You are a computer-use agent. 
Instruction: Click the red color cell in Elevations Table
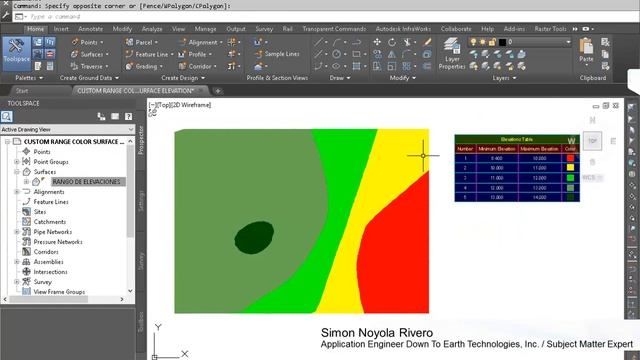coord(570,158)
